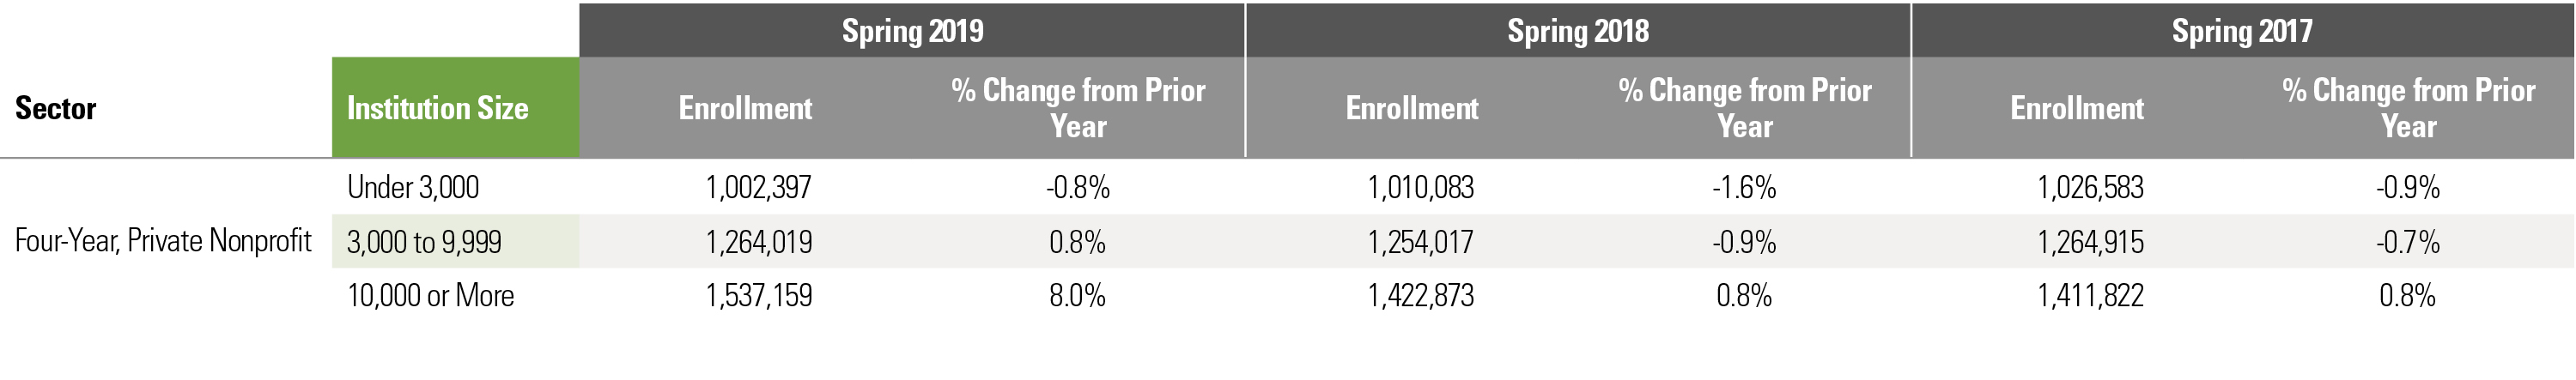The height and width of the screenshot is (380, 2576).
Task: Click the 1,264,019 enrollment value
Action: (x=758, y=242)
